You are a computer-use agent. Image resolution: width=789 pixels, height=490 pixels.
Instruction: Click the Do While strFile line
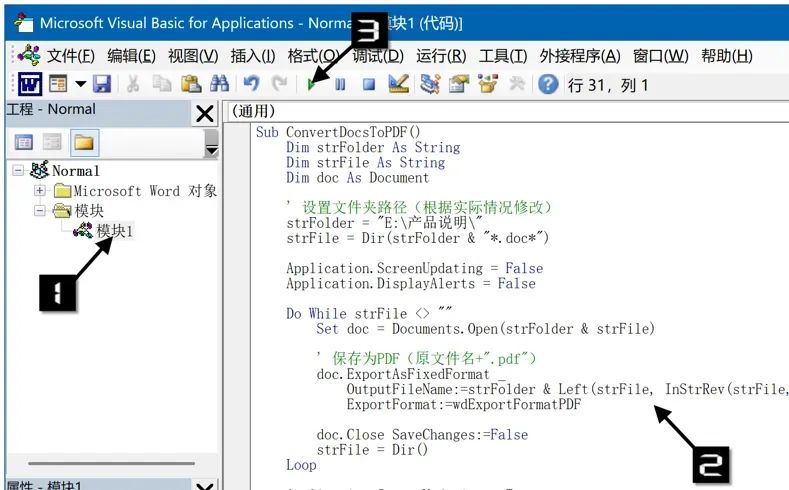369,313
